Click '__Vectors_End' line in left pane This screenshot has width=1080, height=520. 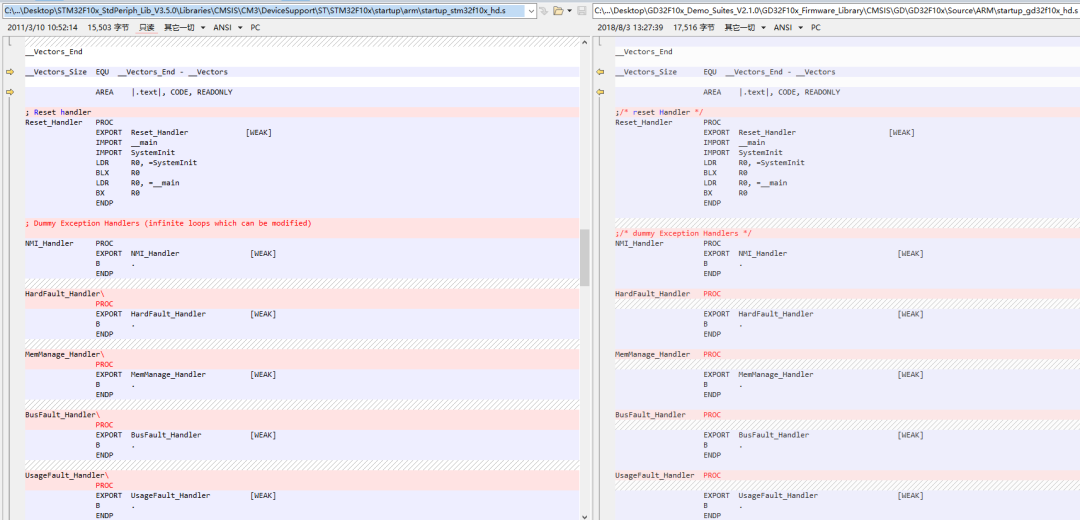click(x=54, y=52)
